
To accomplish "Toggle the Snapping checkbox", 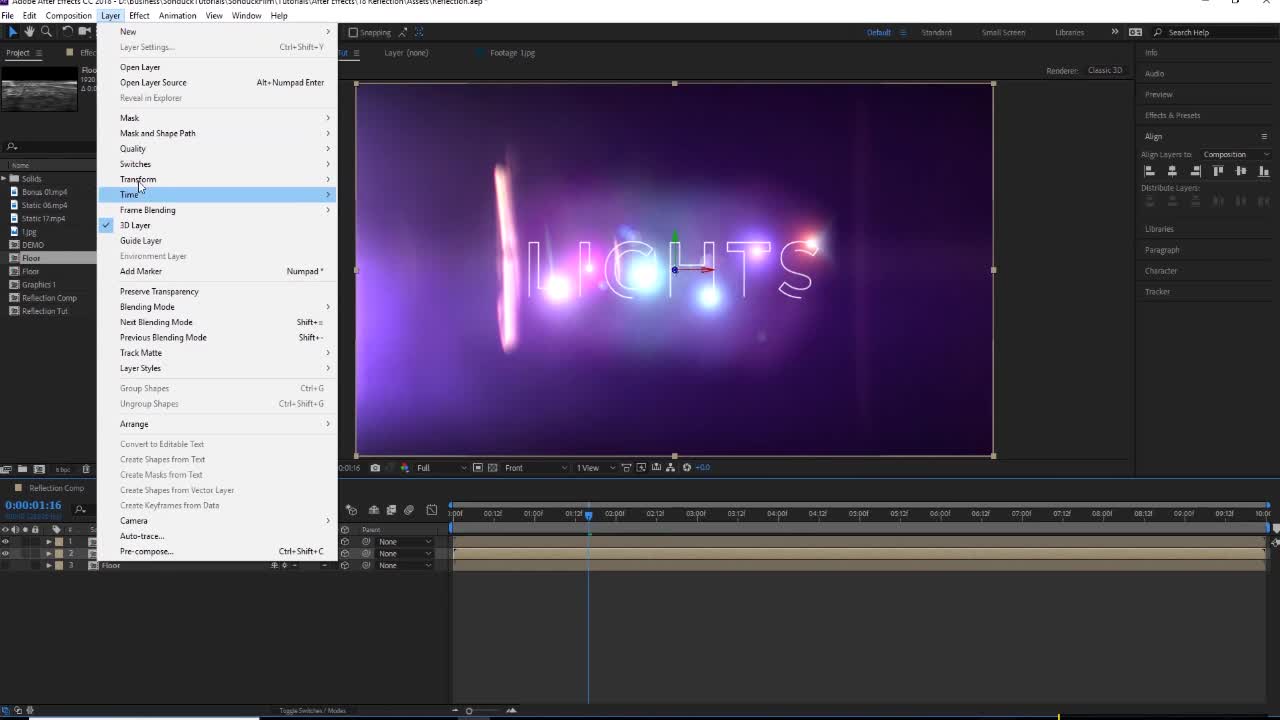I will coord(352,32).
